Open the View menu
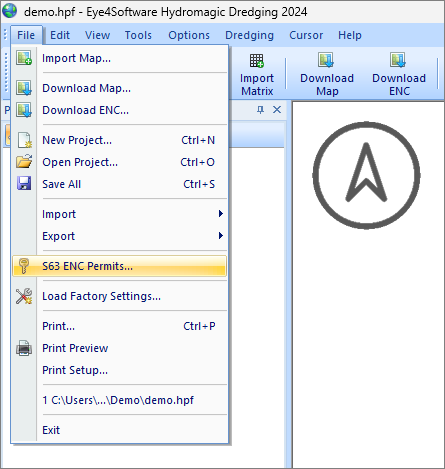Image resolution: width=445 pixels, height=469 pixels. point(97,35)
